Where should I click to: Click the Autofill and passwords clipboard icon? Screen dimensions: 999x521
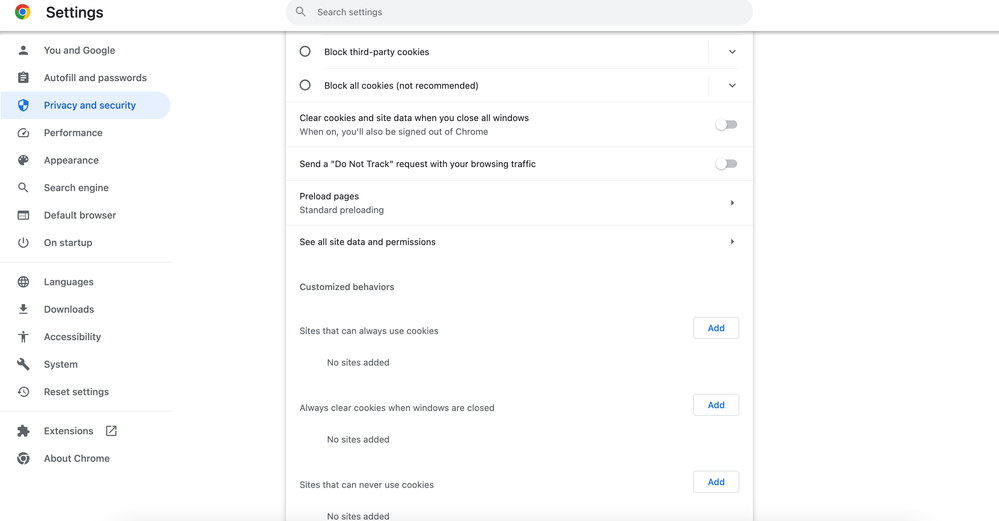pyautogui.click(x=23, y=78)
